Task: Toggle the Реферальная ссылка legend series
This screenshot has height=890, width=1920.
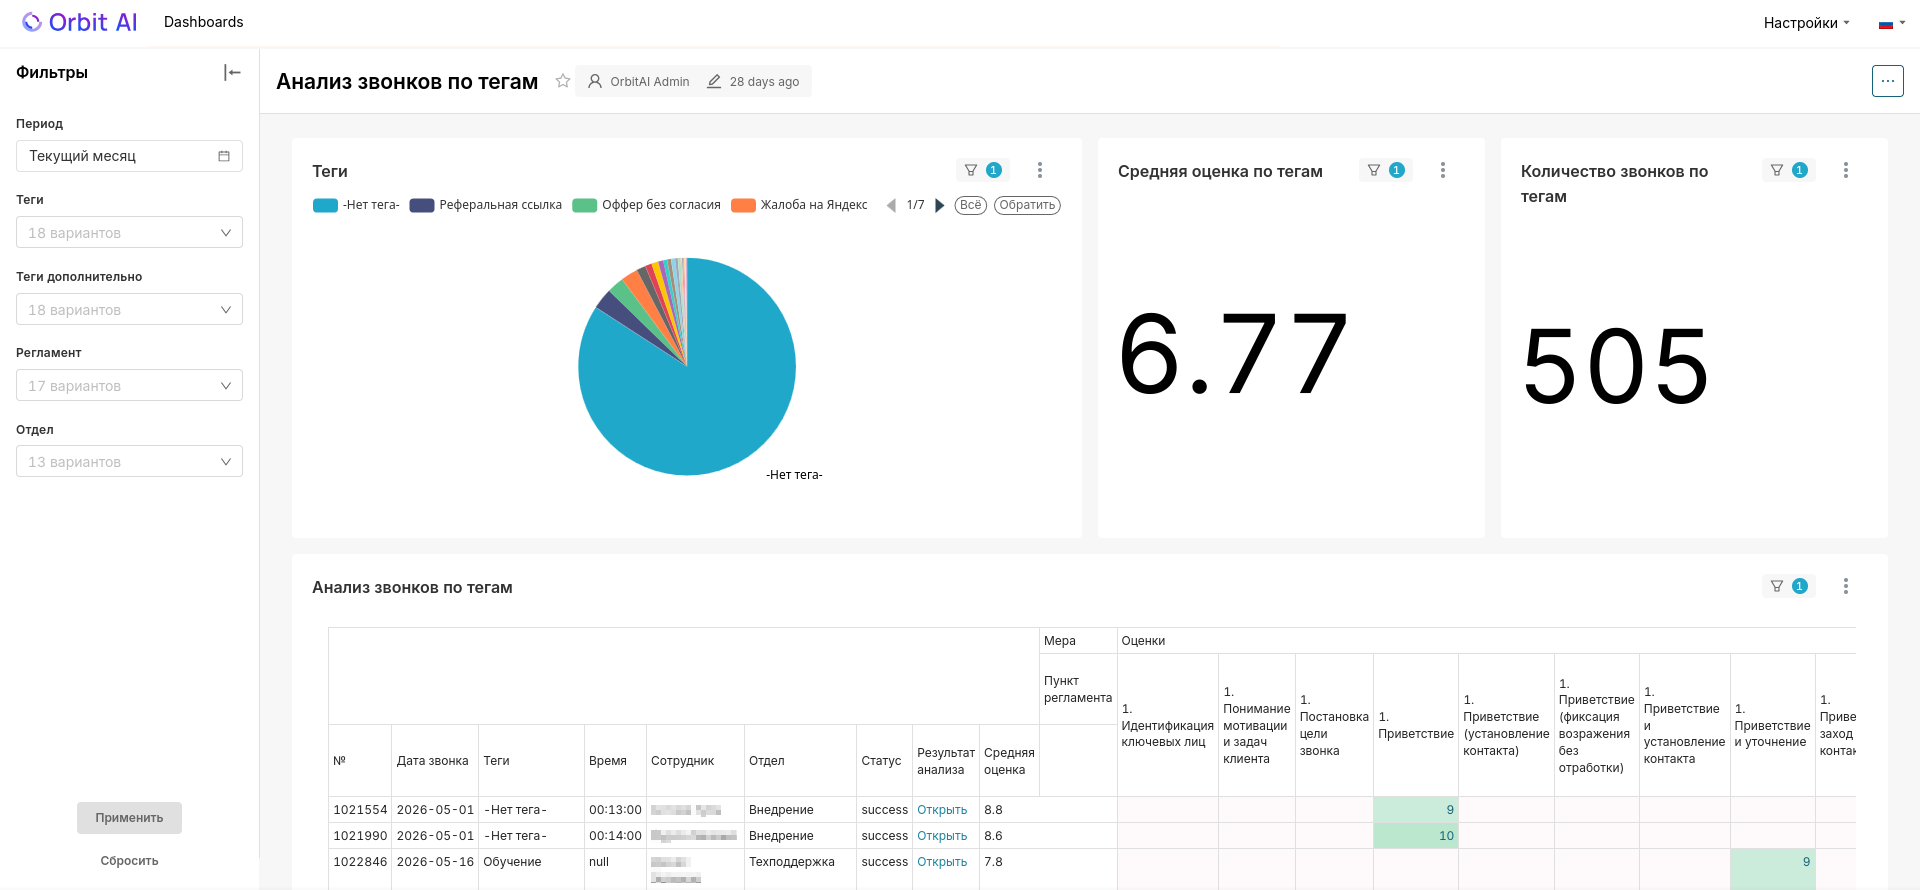Action: [x=486, y=205]
